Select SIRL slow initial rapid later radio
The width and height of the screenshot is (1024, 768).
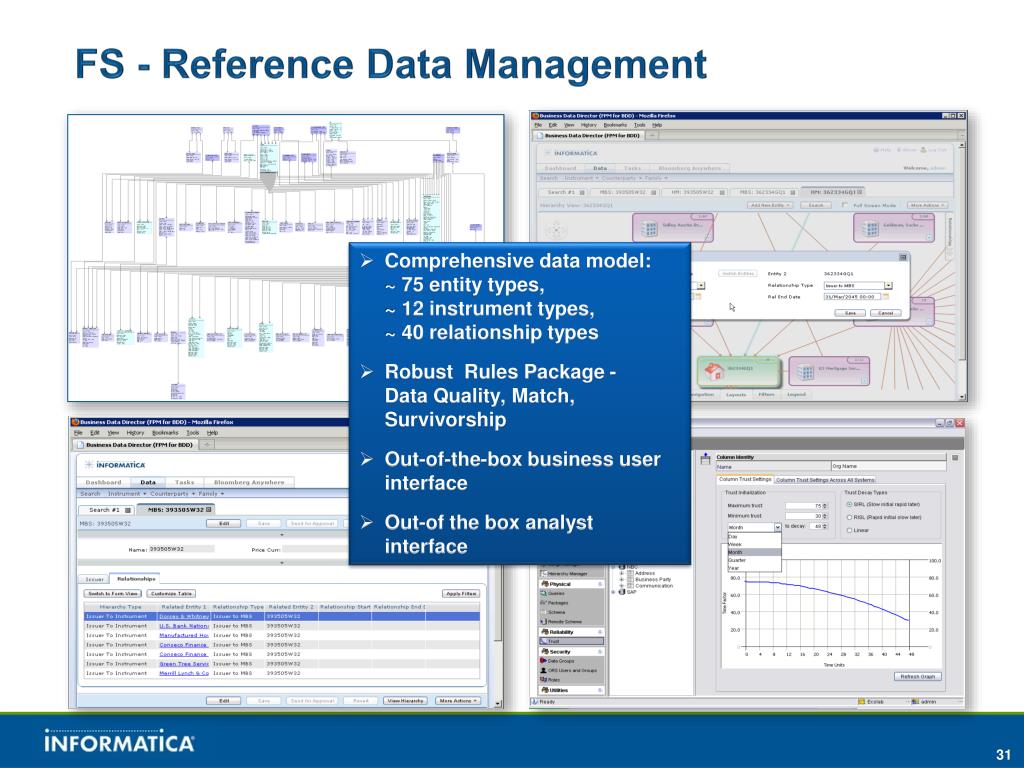849,505
